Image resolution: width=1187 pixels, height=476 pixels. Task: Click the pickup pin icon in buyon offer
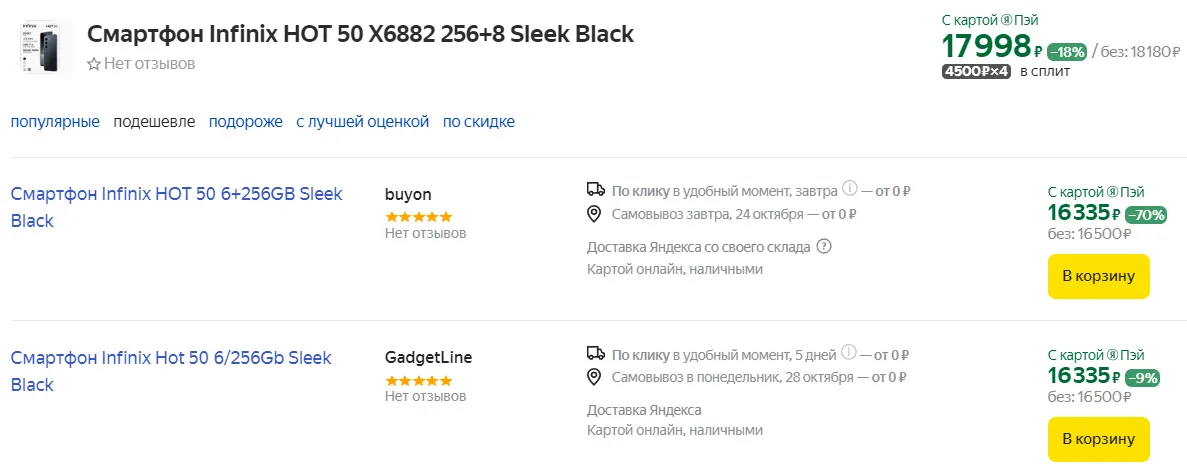click(x=594, y=213)
